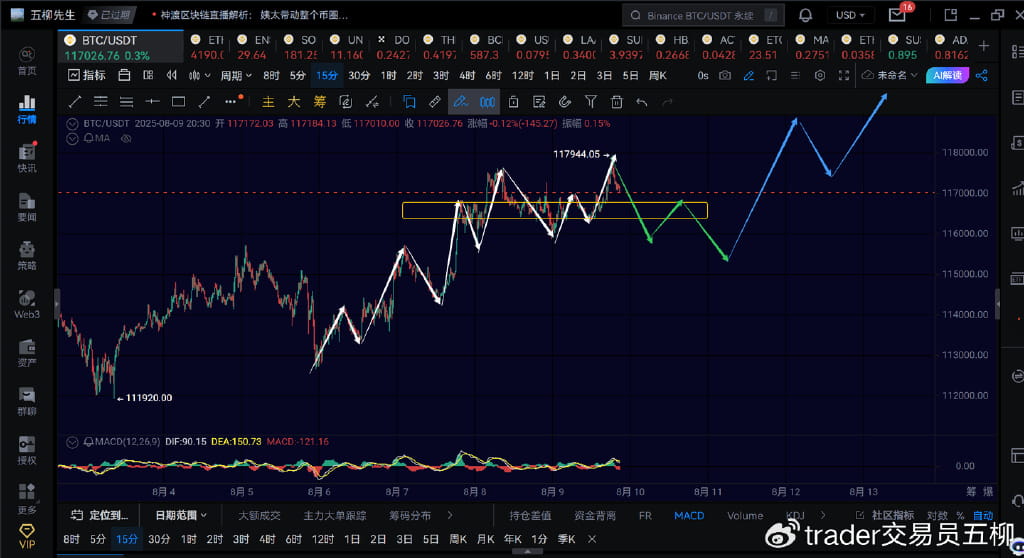Open the 策略 strategy sidebar icon

tap(27, 255)
